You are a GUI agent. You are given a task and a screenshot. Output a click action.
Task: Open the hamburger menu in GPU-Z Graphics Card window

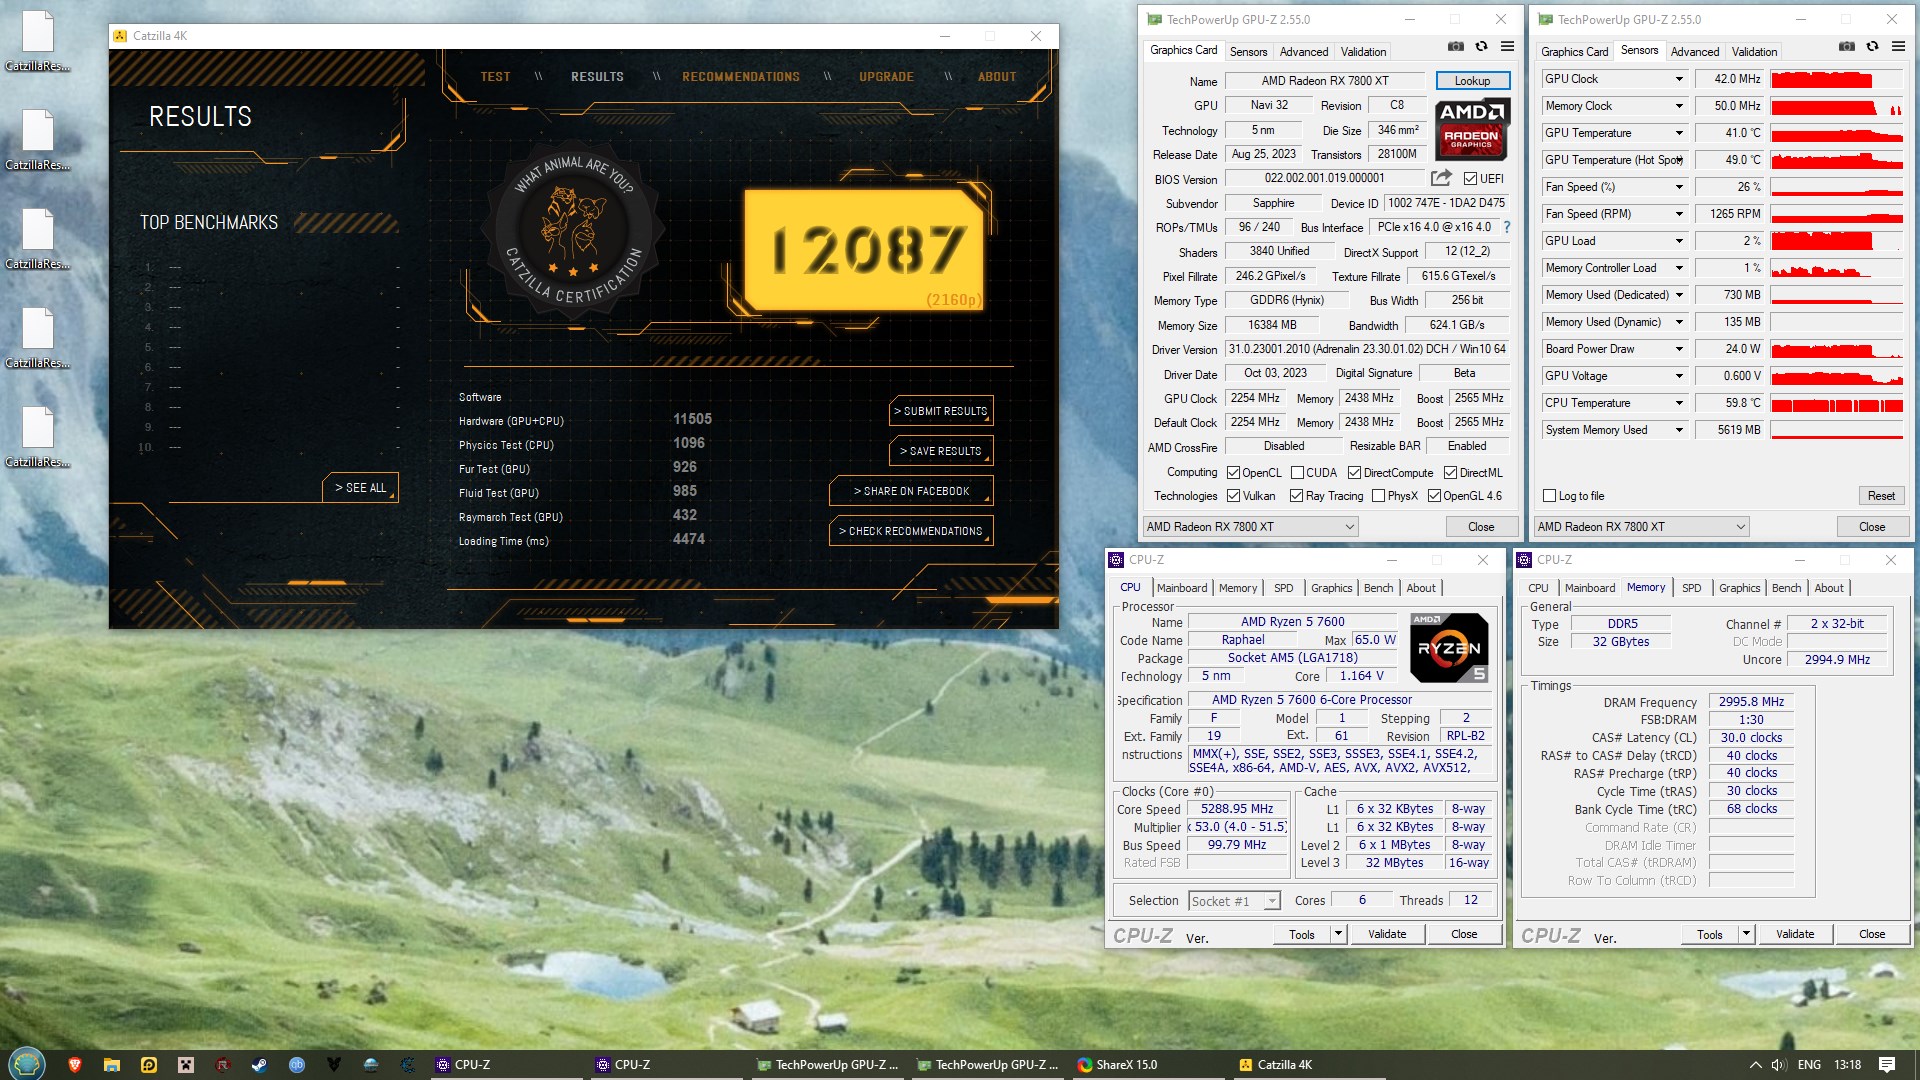coord(1507,47)
